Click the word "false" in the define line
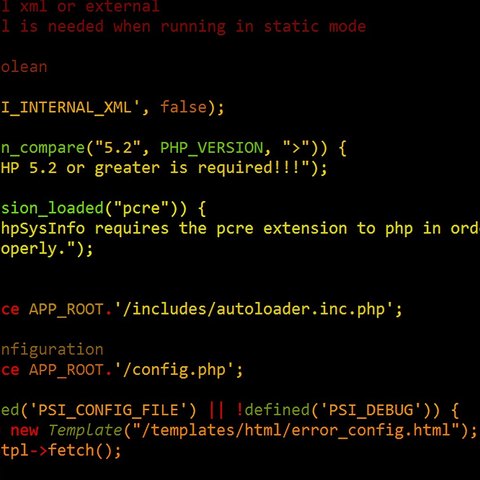The width and height of the screenshot is (480, 480). click(184, 107)
